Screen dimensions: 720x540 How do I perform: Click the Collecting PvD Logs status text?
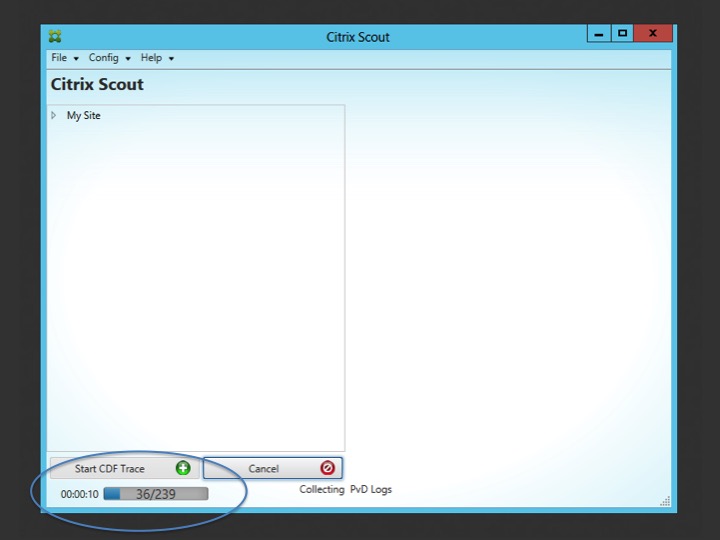tap(345, 489)
